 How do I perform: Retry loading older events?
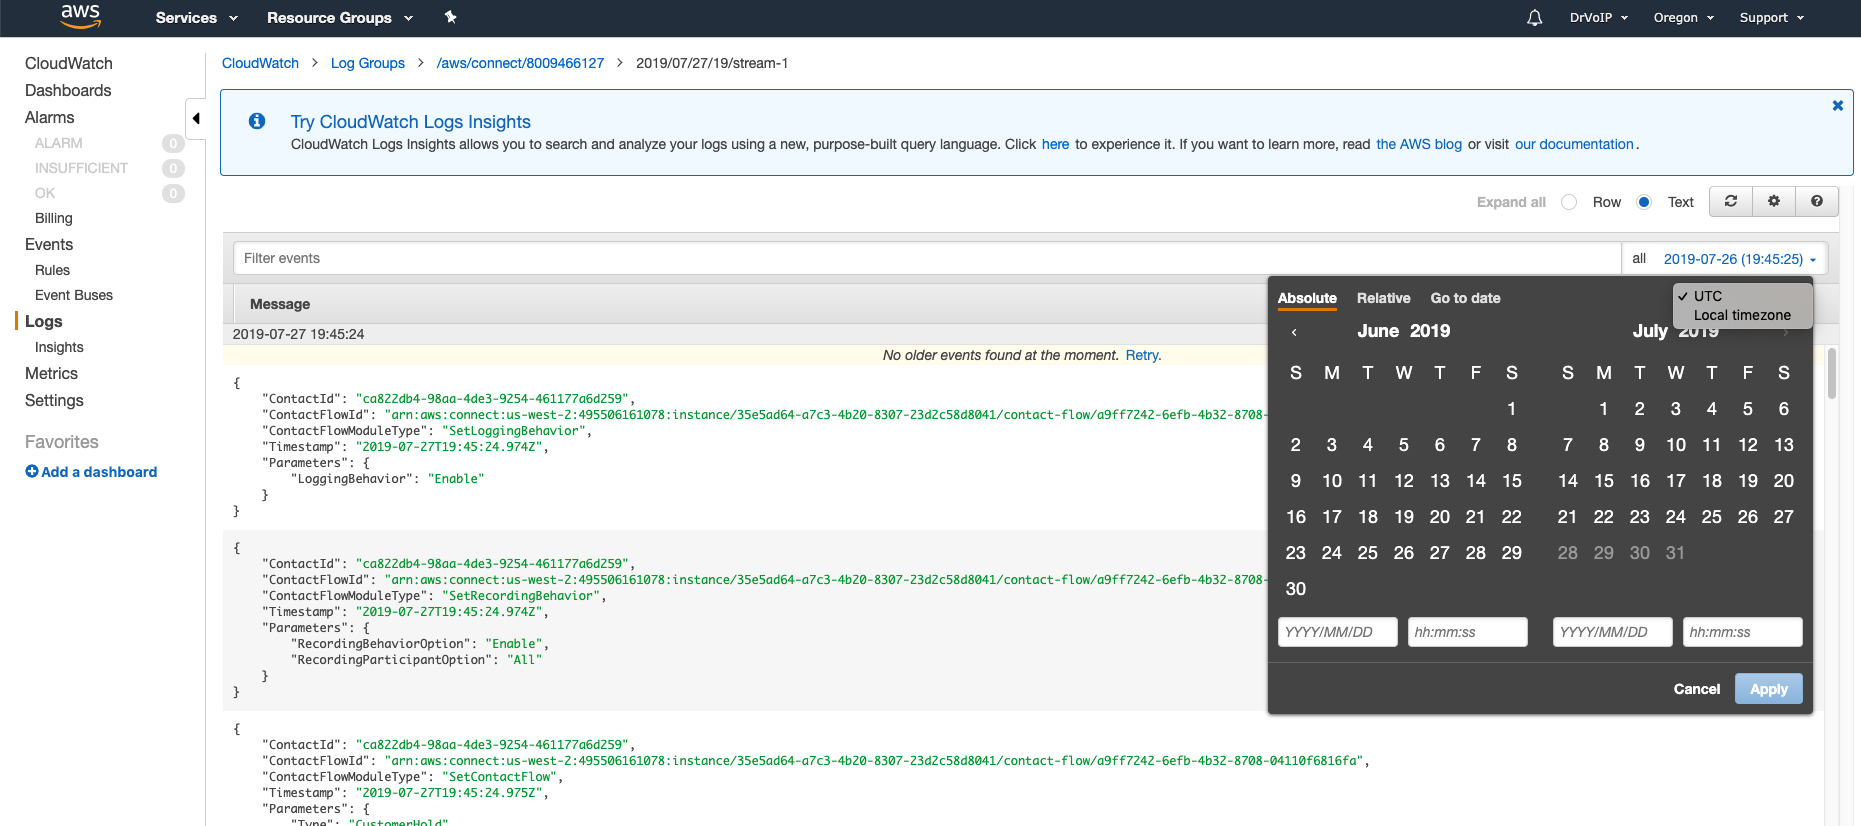1143,355
